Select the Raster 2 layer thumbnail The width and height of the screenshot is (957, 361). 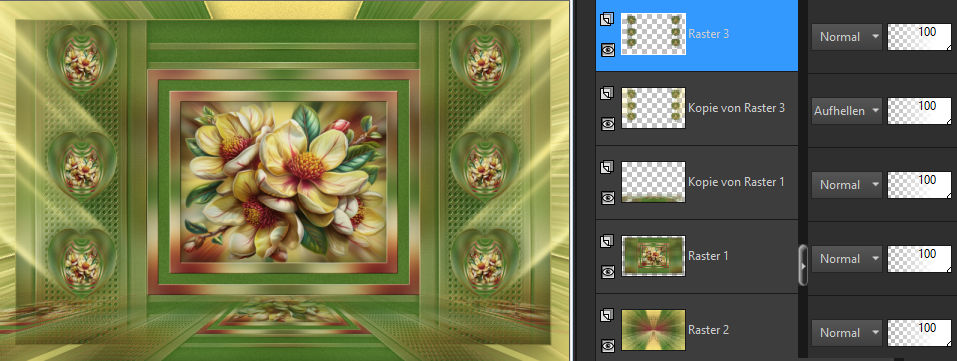[x=653, y=330]
